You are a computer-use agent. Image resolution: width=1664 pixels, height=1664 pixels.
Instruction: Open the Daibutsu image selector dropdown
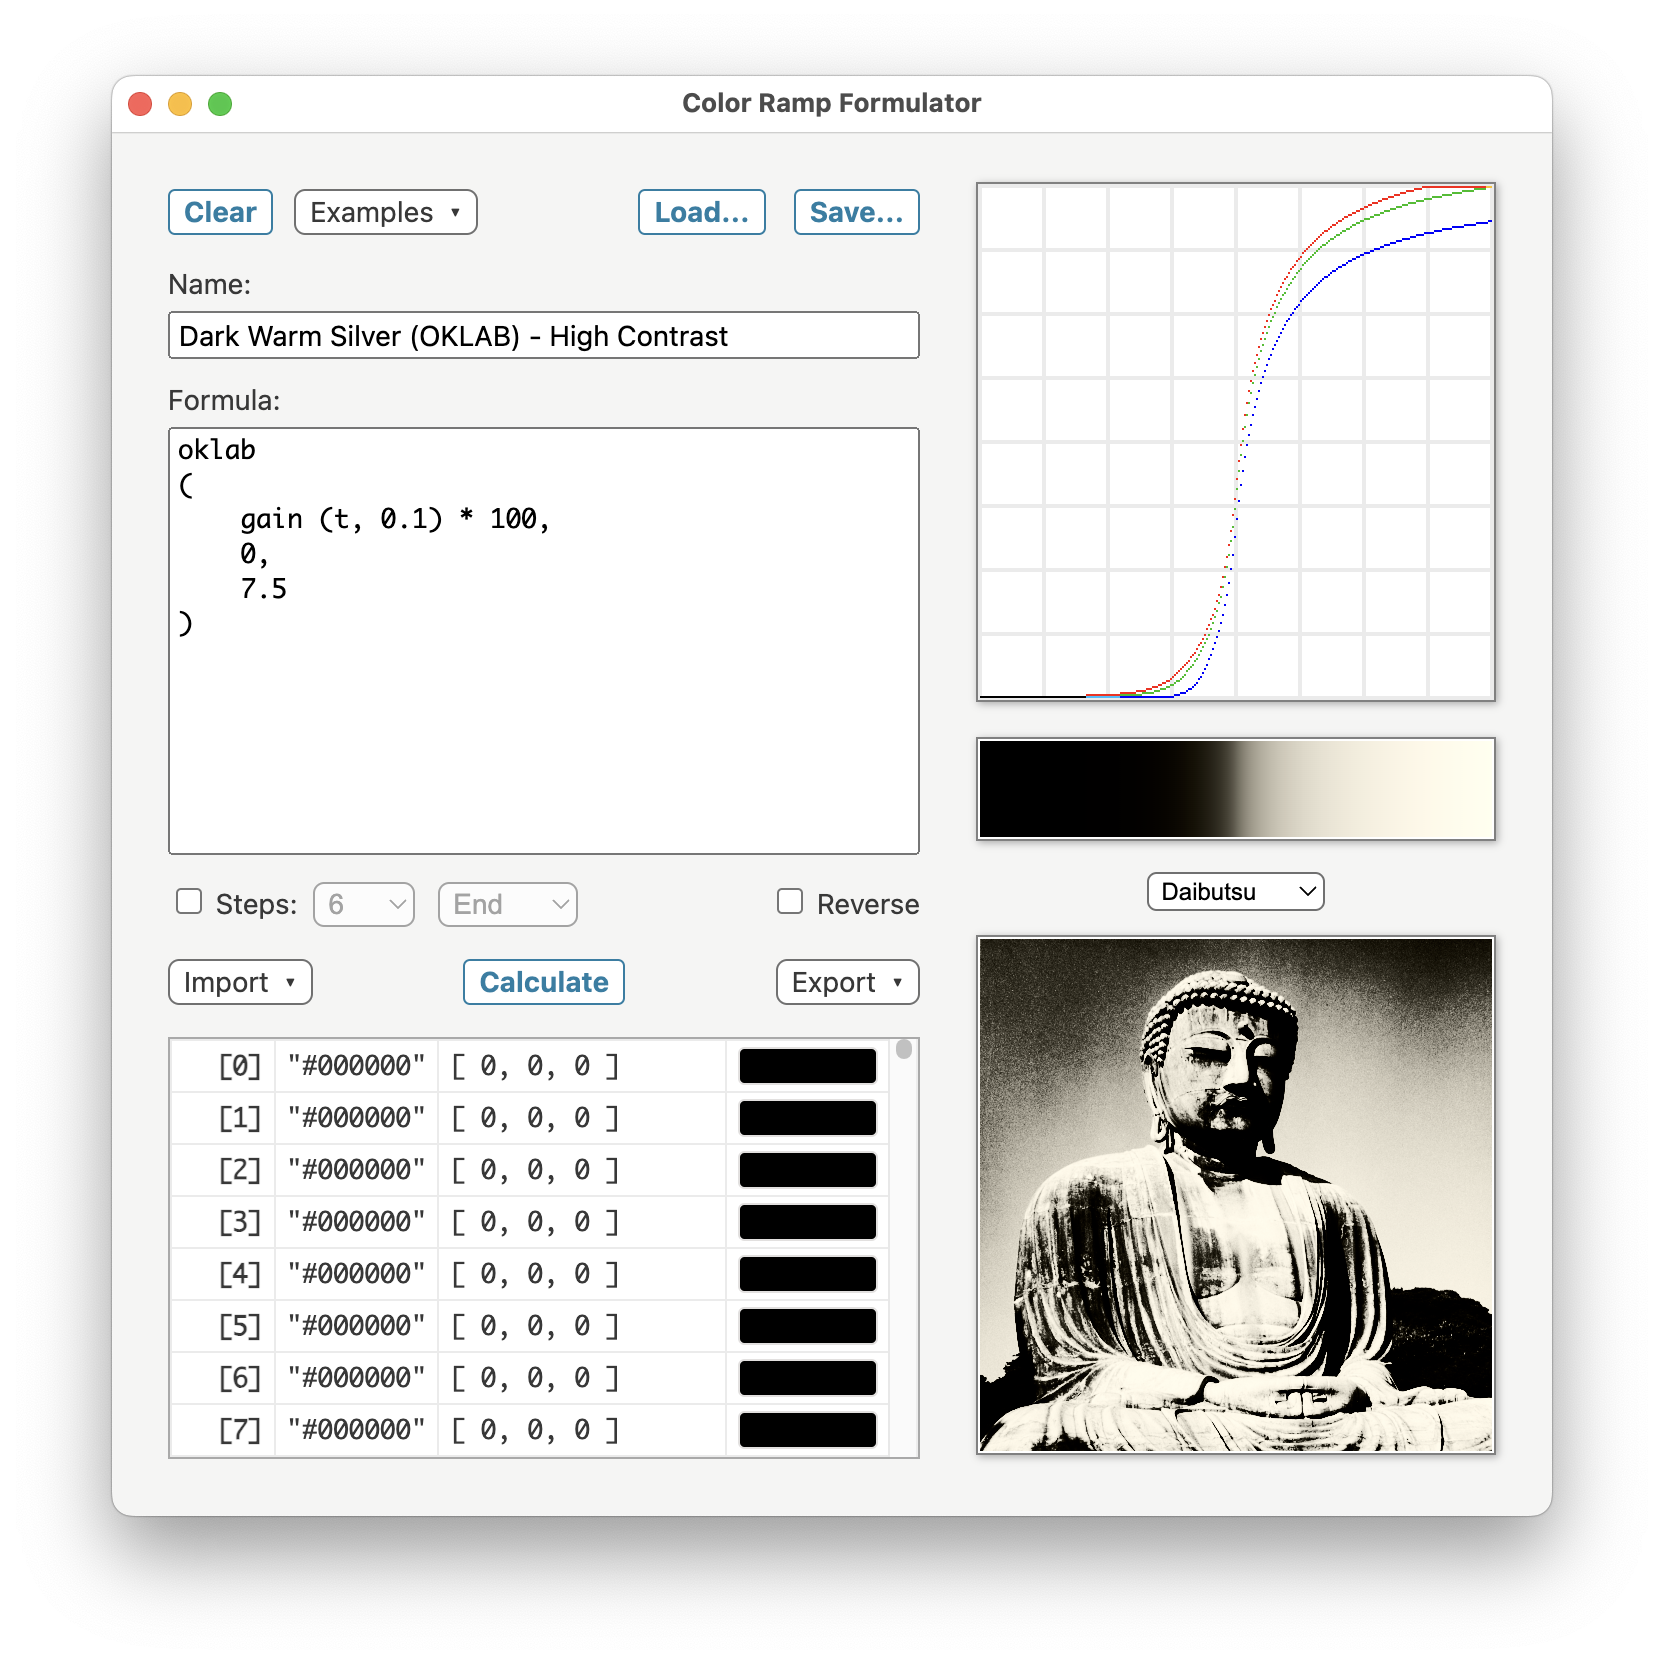click(1235, 891)
